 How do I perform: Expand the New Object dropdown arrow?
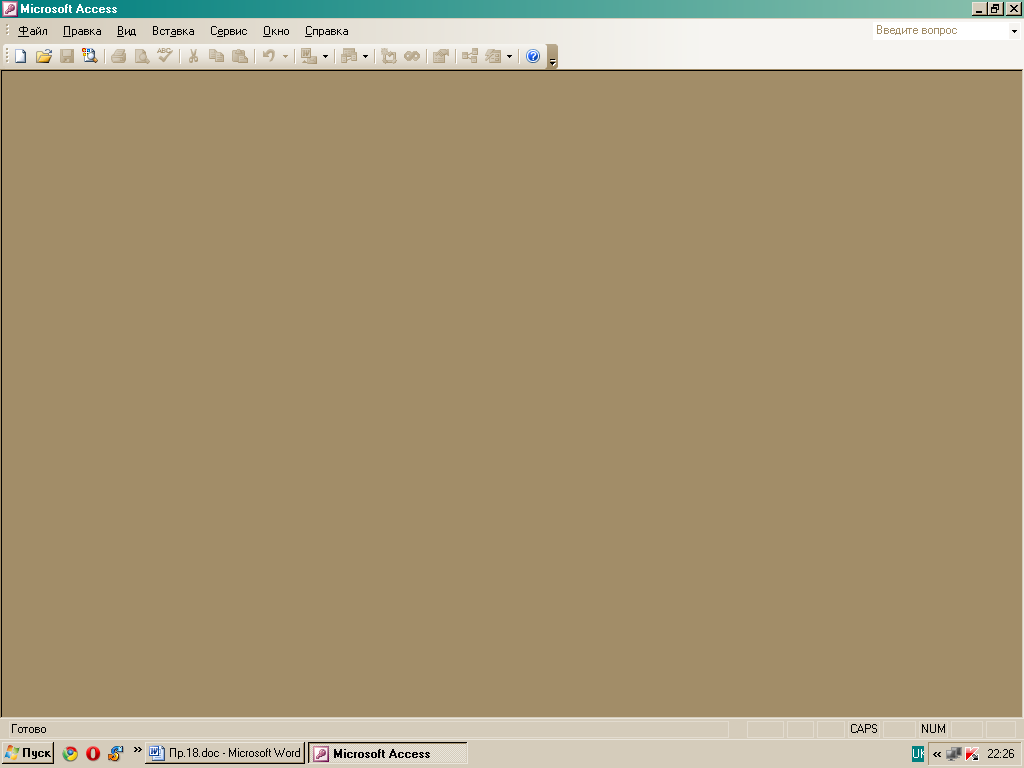(509, 56)
